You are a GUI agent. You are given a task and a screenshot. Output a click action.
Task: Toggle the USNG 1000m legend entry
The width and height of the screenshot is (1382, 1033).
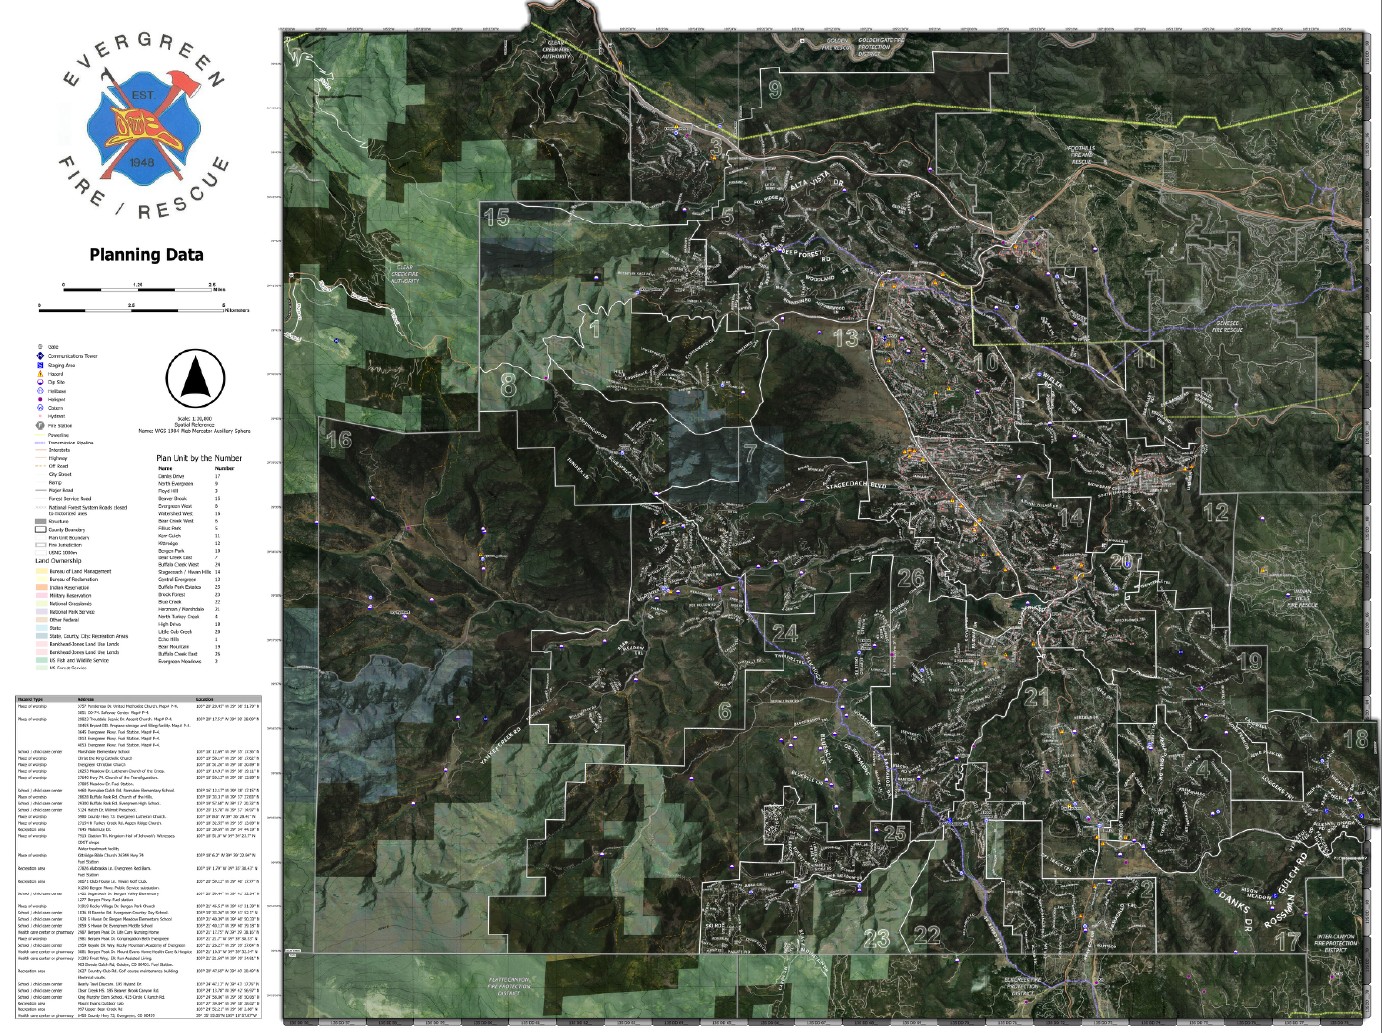tap(42, 553)
